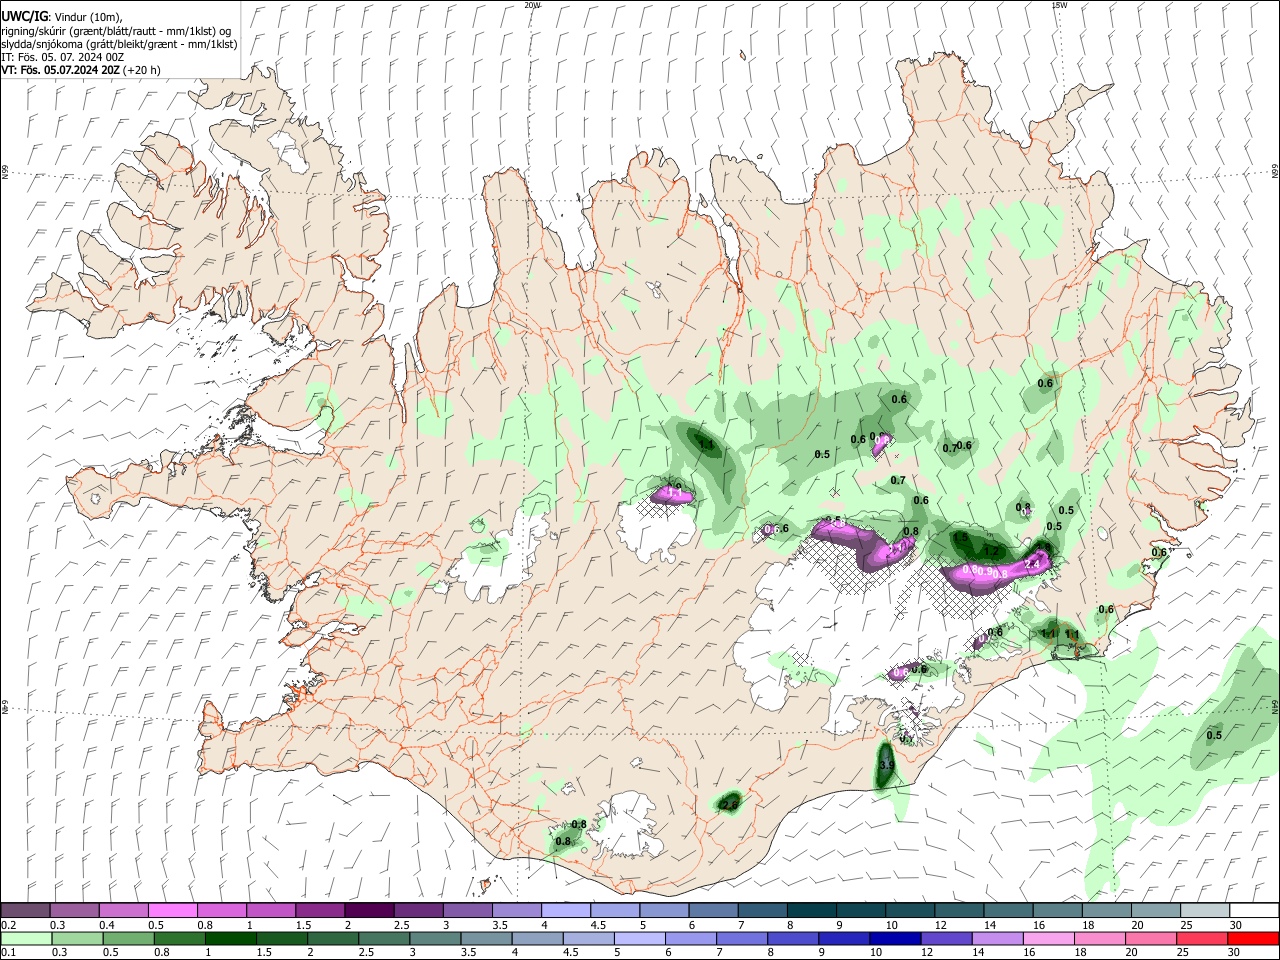Click the header line 'UWC/IG: Vindur (10m),'
The height and width of the screenshot is (960, 1280).
[61, 16]
